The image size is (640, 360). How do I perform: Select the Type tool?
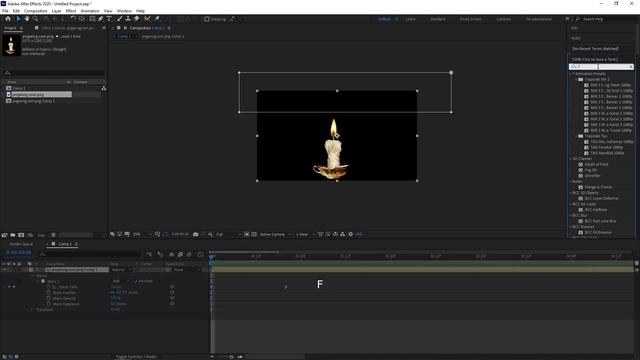tap(109, 19)
